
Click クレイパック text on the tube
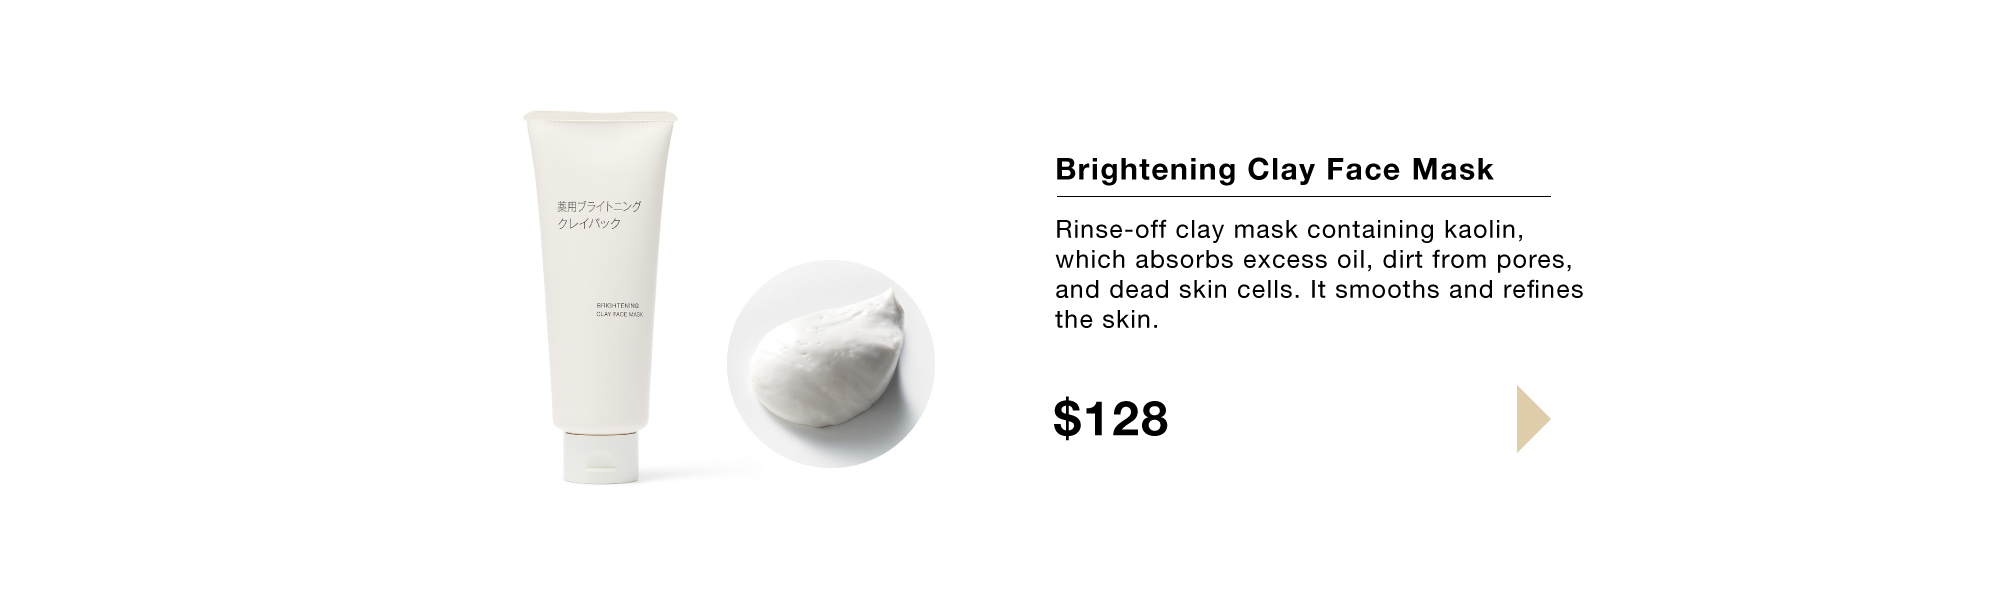point(589,224)
